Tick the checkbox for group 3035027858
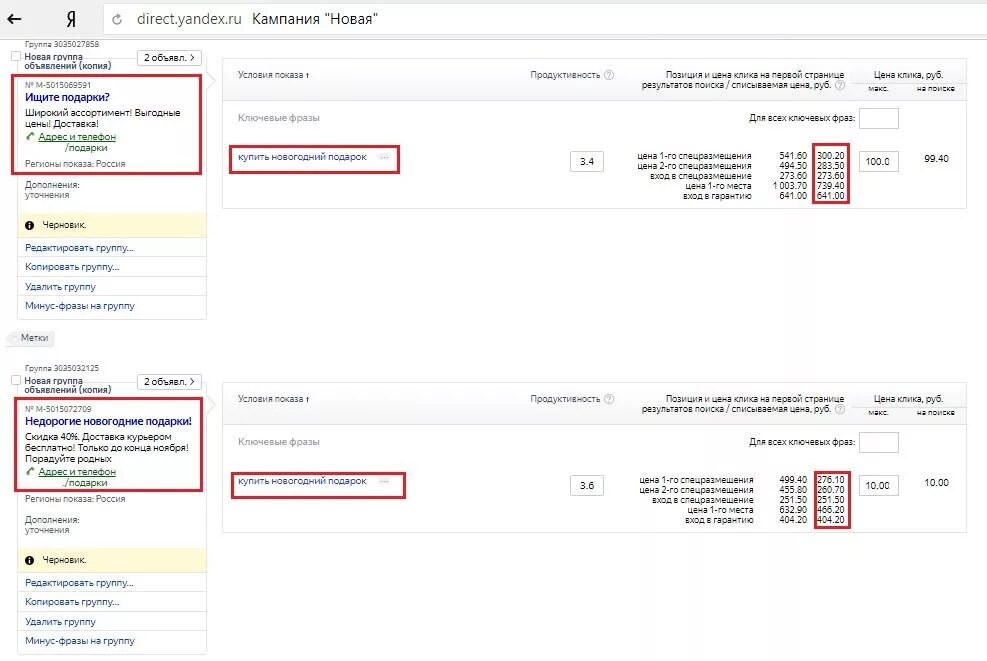This screenshot has width=987, height=661. tap(16, 57)
